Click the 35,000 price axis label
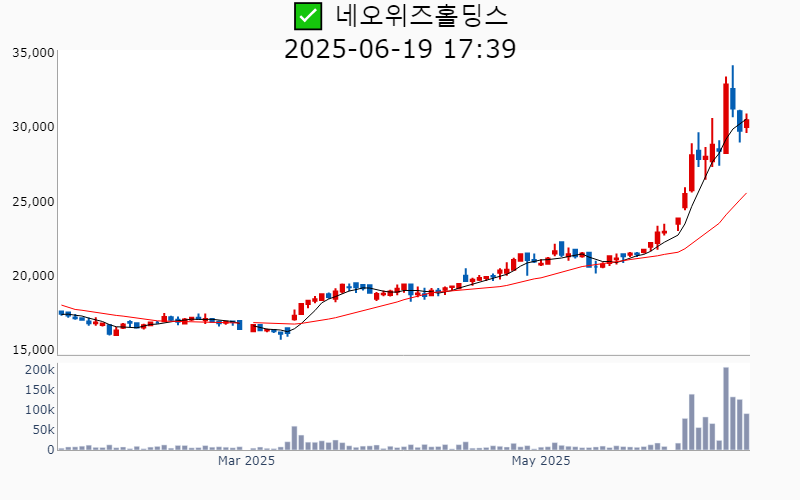This screenshot has height=500, width=800. 33,53
